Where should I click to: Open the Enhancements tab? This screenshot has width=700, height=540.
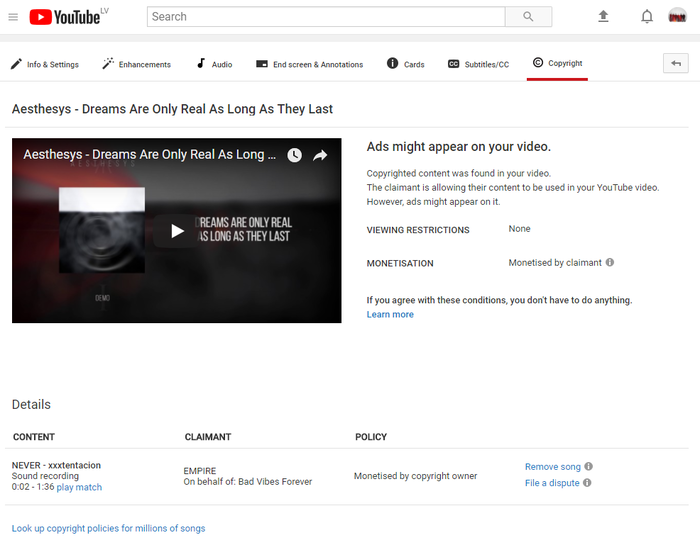coord(136,64)
